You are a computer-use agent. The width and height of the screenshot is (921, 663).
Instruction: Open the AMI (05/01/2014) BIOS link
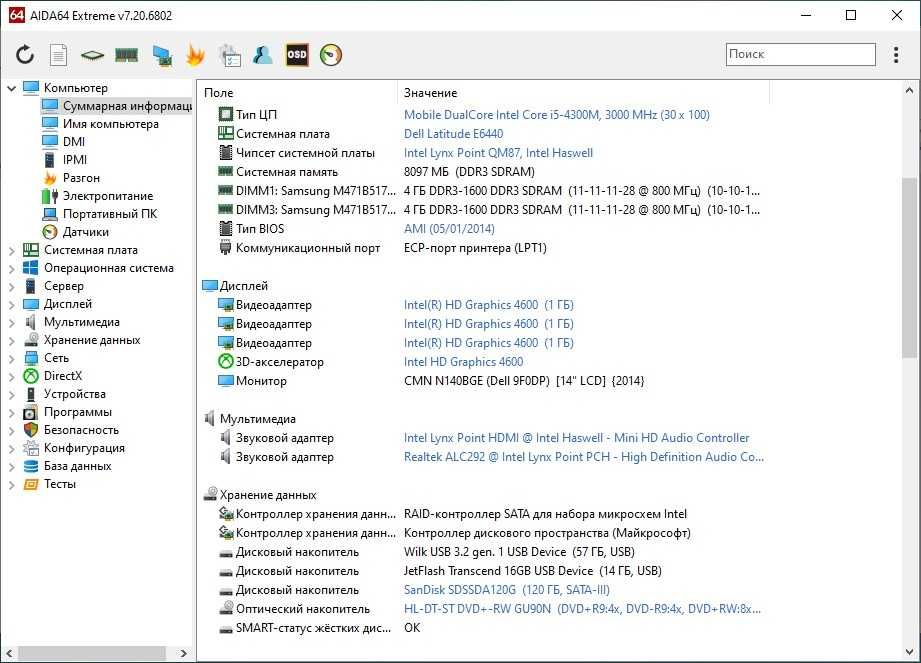(449, 229)
